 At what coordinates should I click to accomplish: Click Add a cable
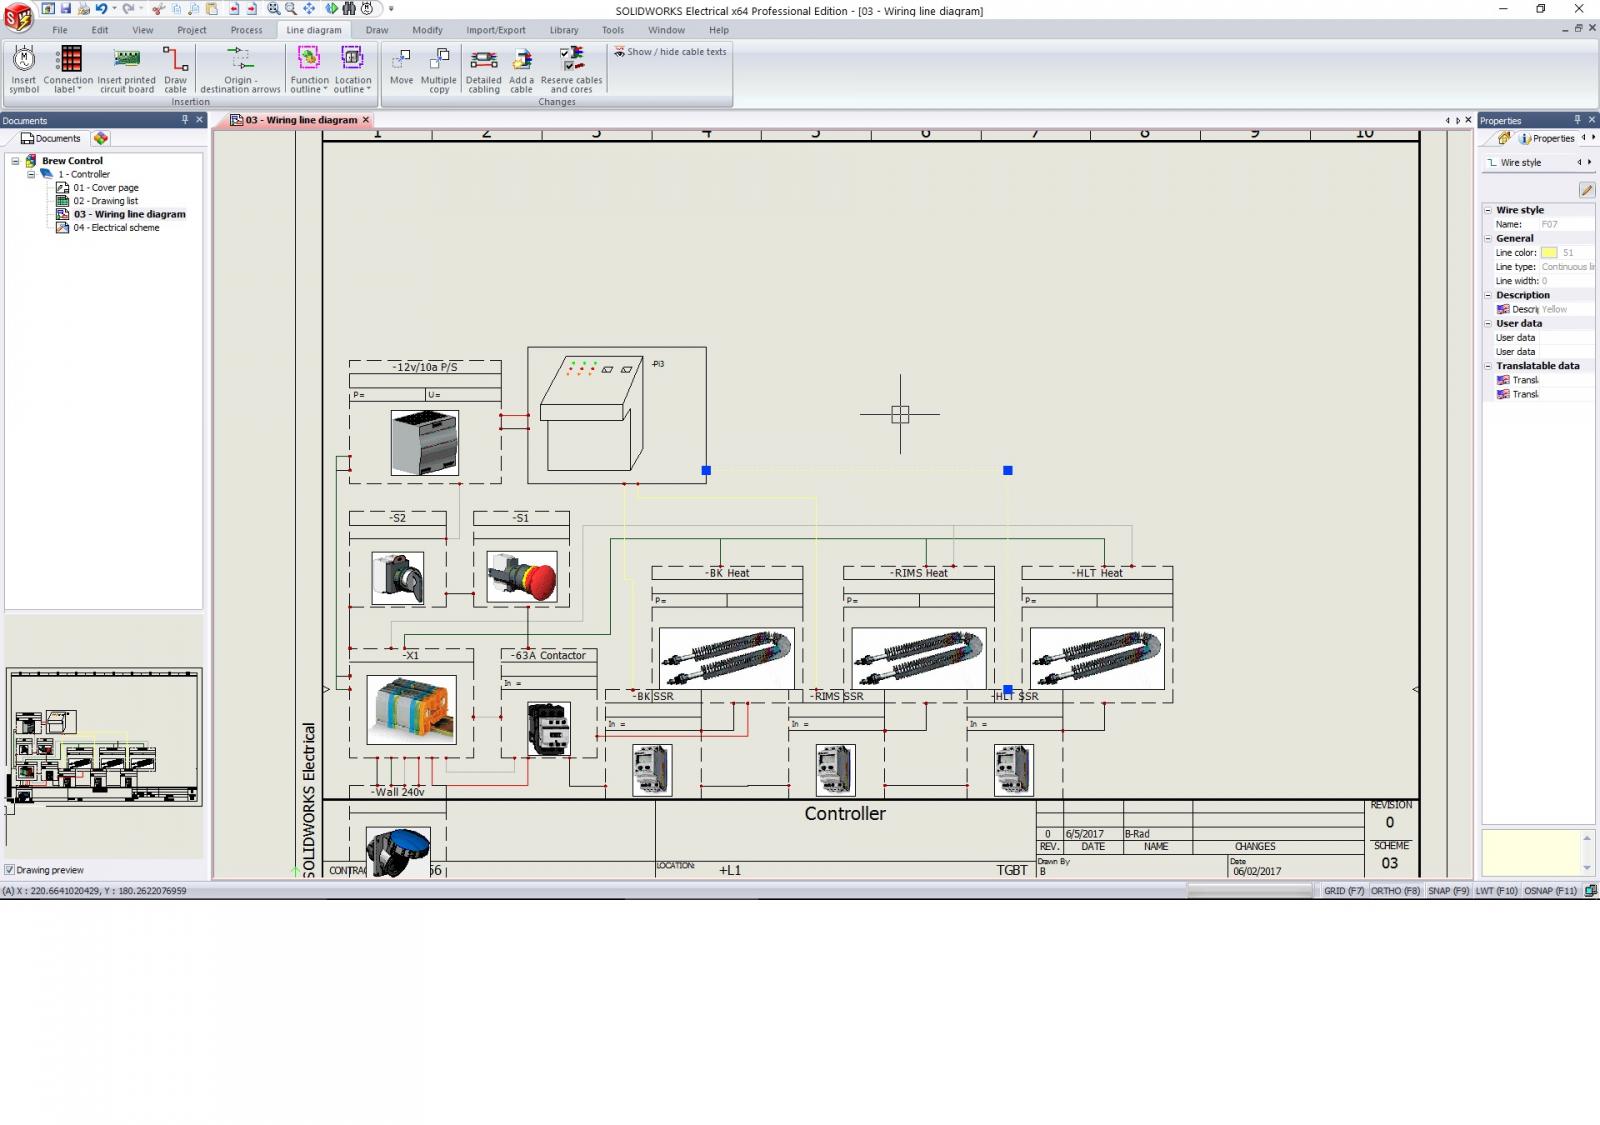(x=522, y=69)
